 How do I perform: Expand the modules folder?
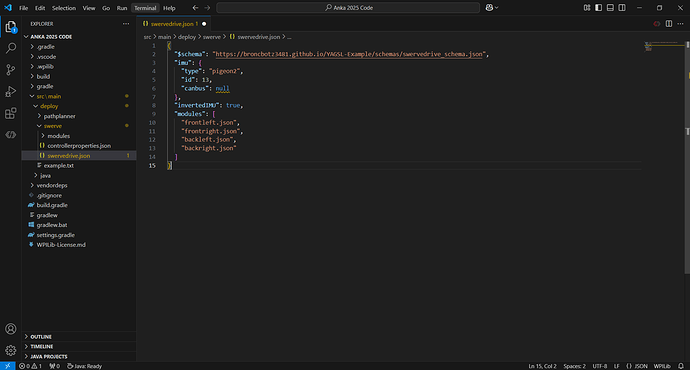coord(59,136)
